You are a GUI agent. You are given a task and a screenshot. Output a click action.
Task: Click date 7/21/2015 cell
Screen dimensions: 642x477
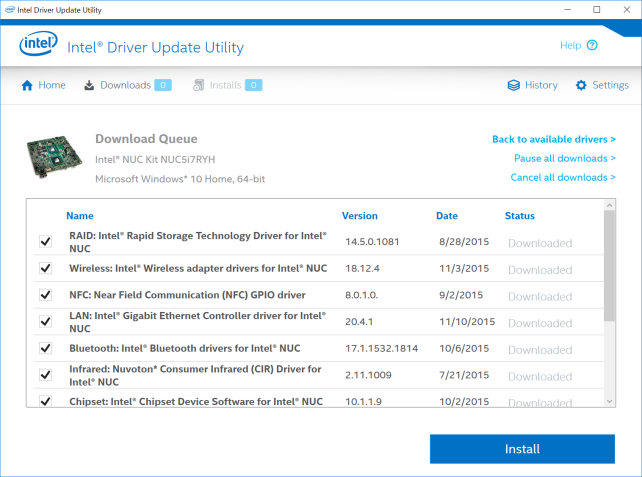click(x=464, y=375)
